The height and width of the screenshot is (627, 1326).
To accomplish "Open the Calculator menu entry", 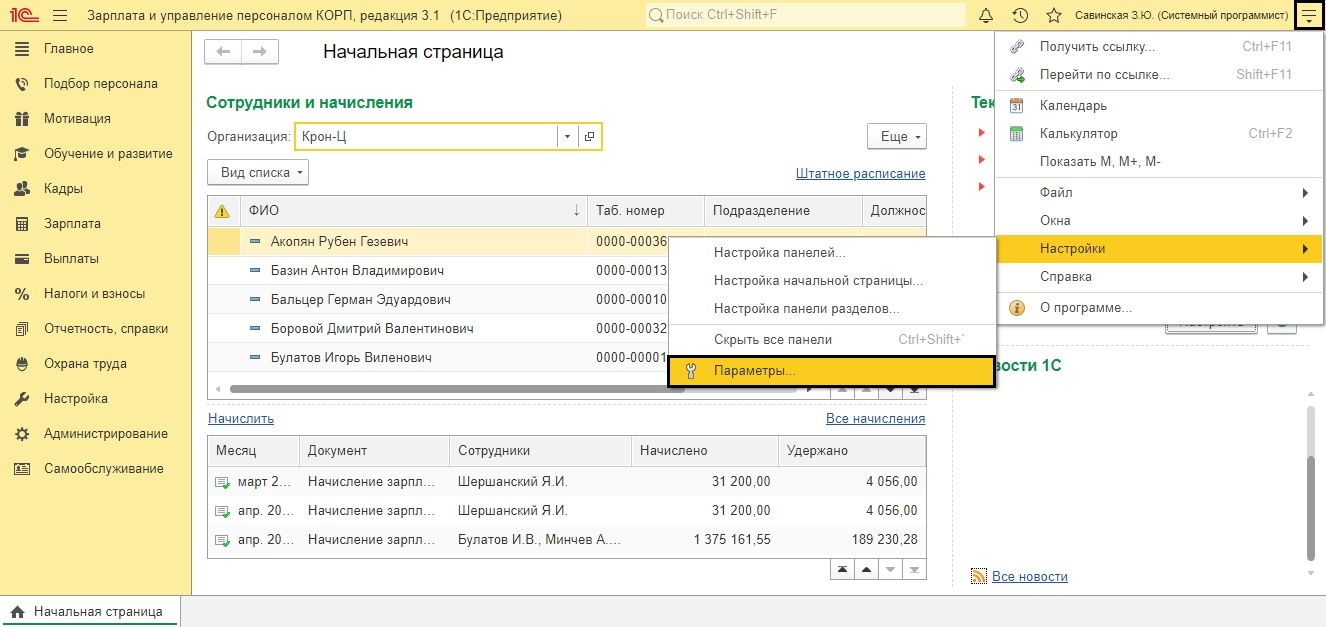I will [x=1078, y=133].
